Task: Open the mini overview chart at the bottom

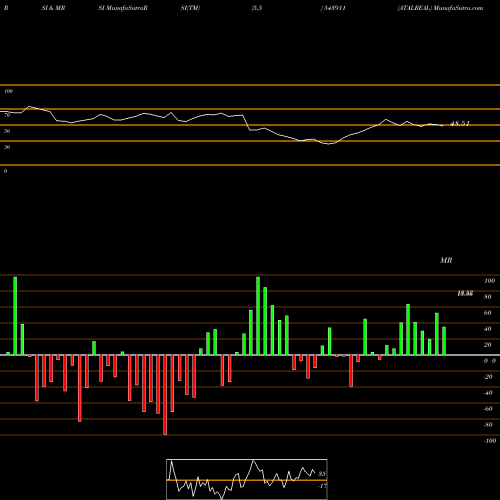Action: coord(247,479)
